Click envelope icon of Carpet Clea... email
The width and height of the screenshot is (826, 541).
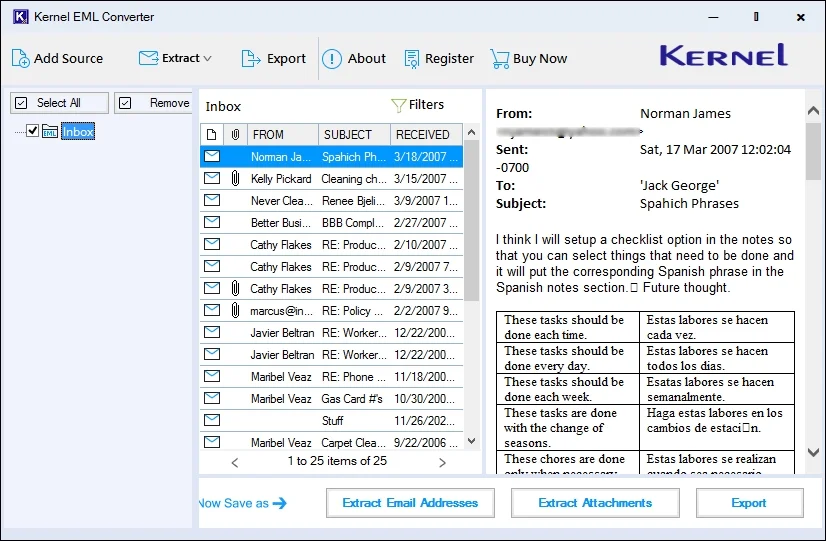click(x=212, y=441)
